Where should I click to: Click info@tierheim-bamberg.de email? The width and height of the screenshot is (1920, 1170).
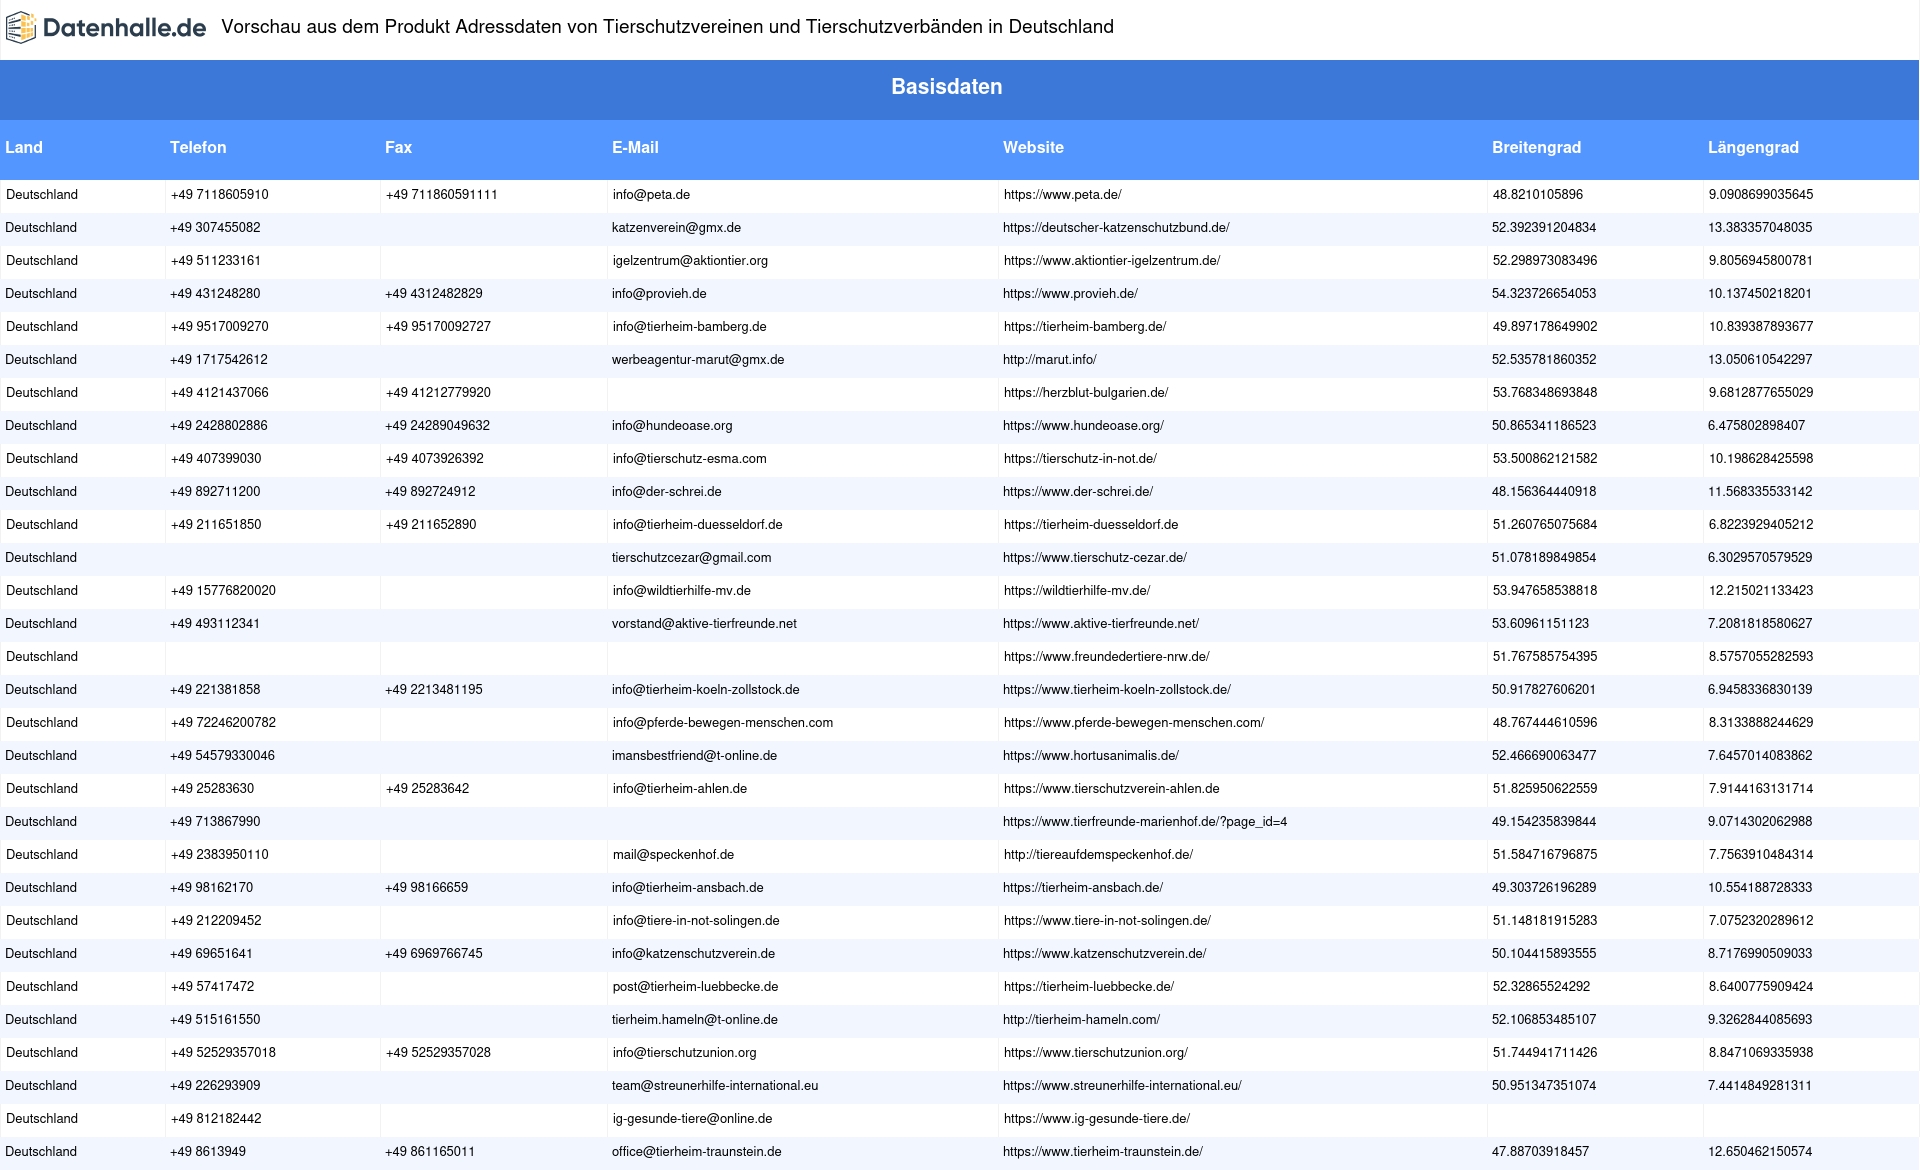click(x=689, y=327)
